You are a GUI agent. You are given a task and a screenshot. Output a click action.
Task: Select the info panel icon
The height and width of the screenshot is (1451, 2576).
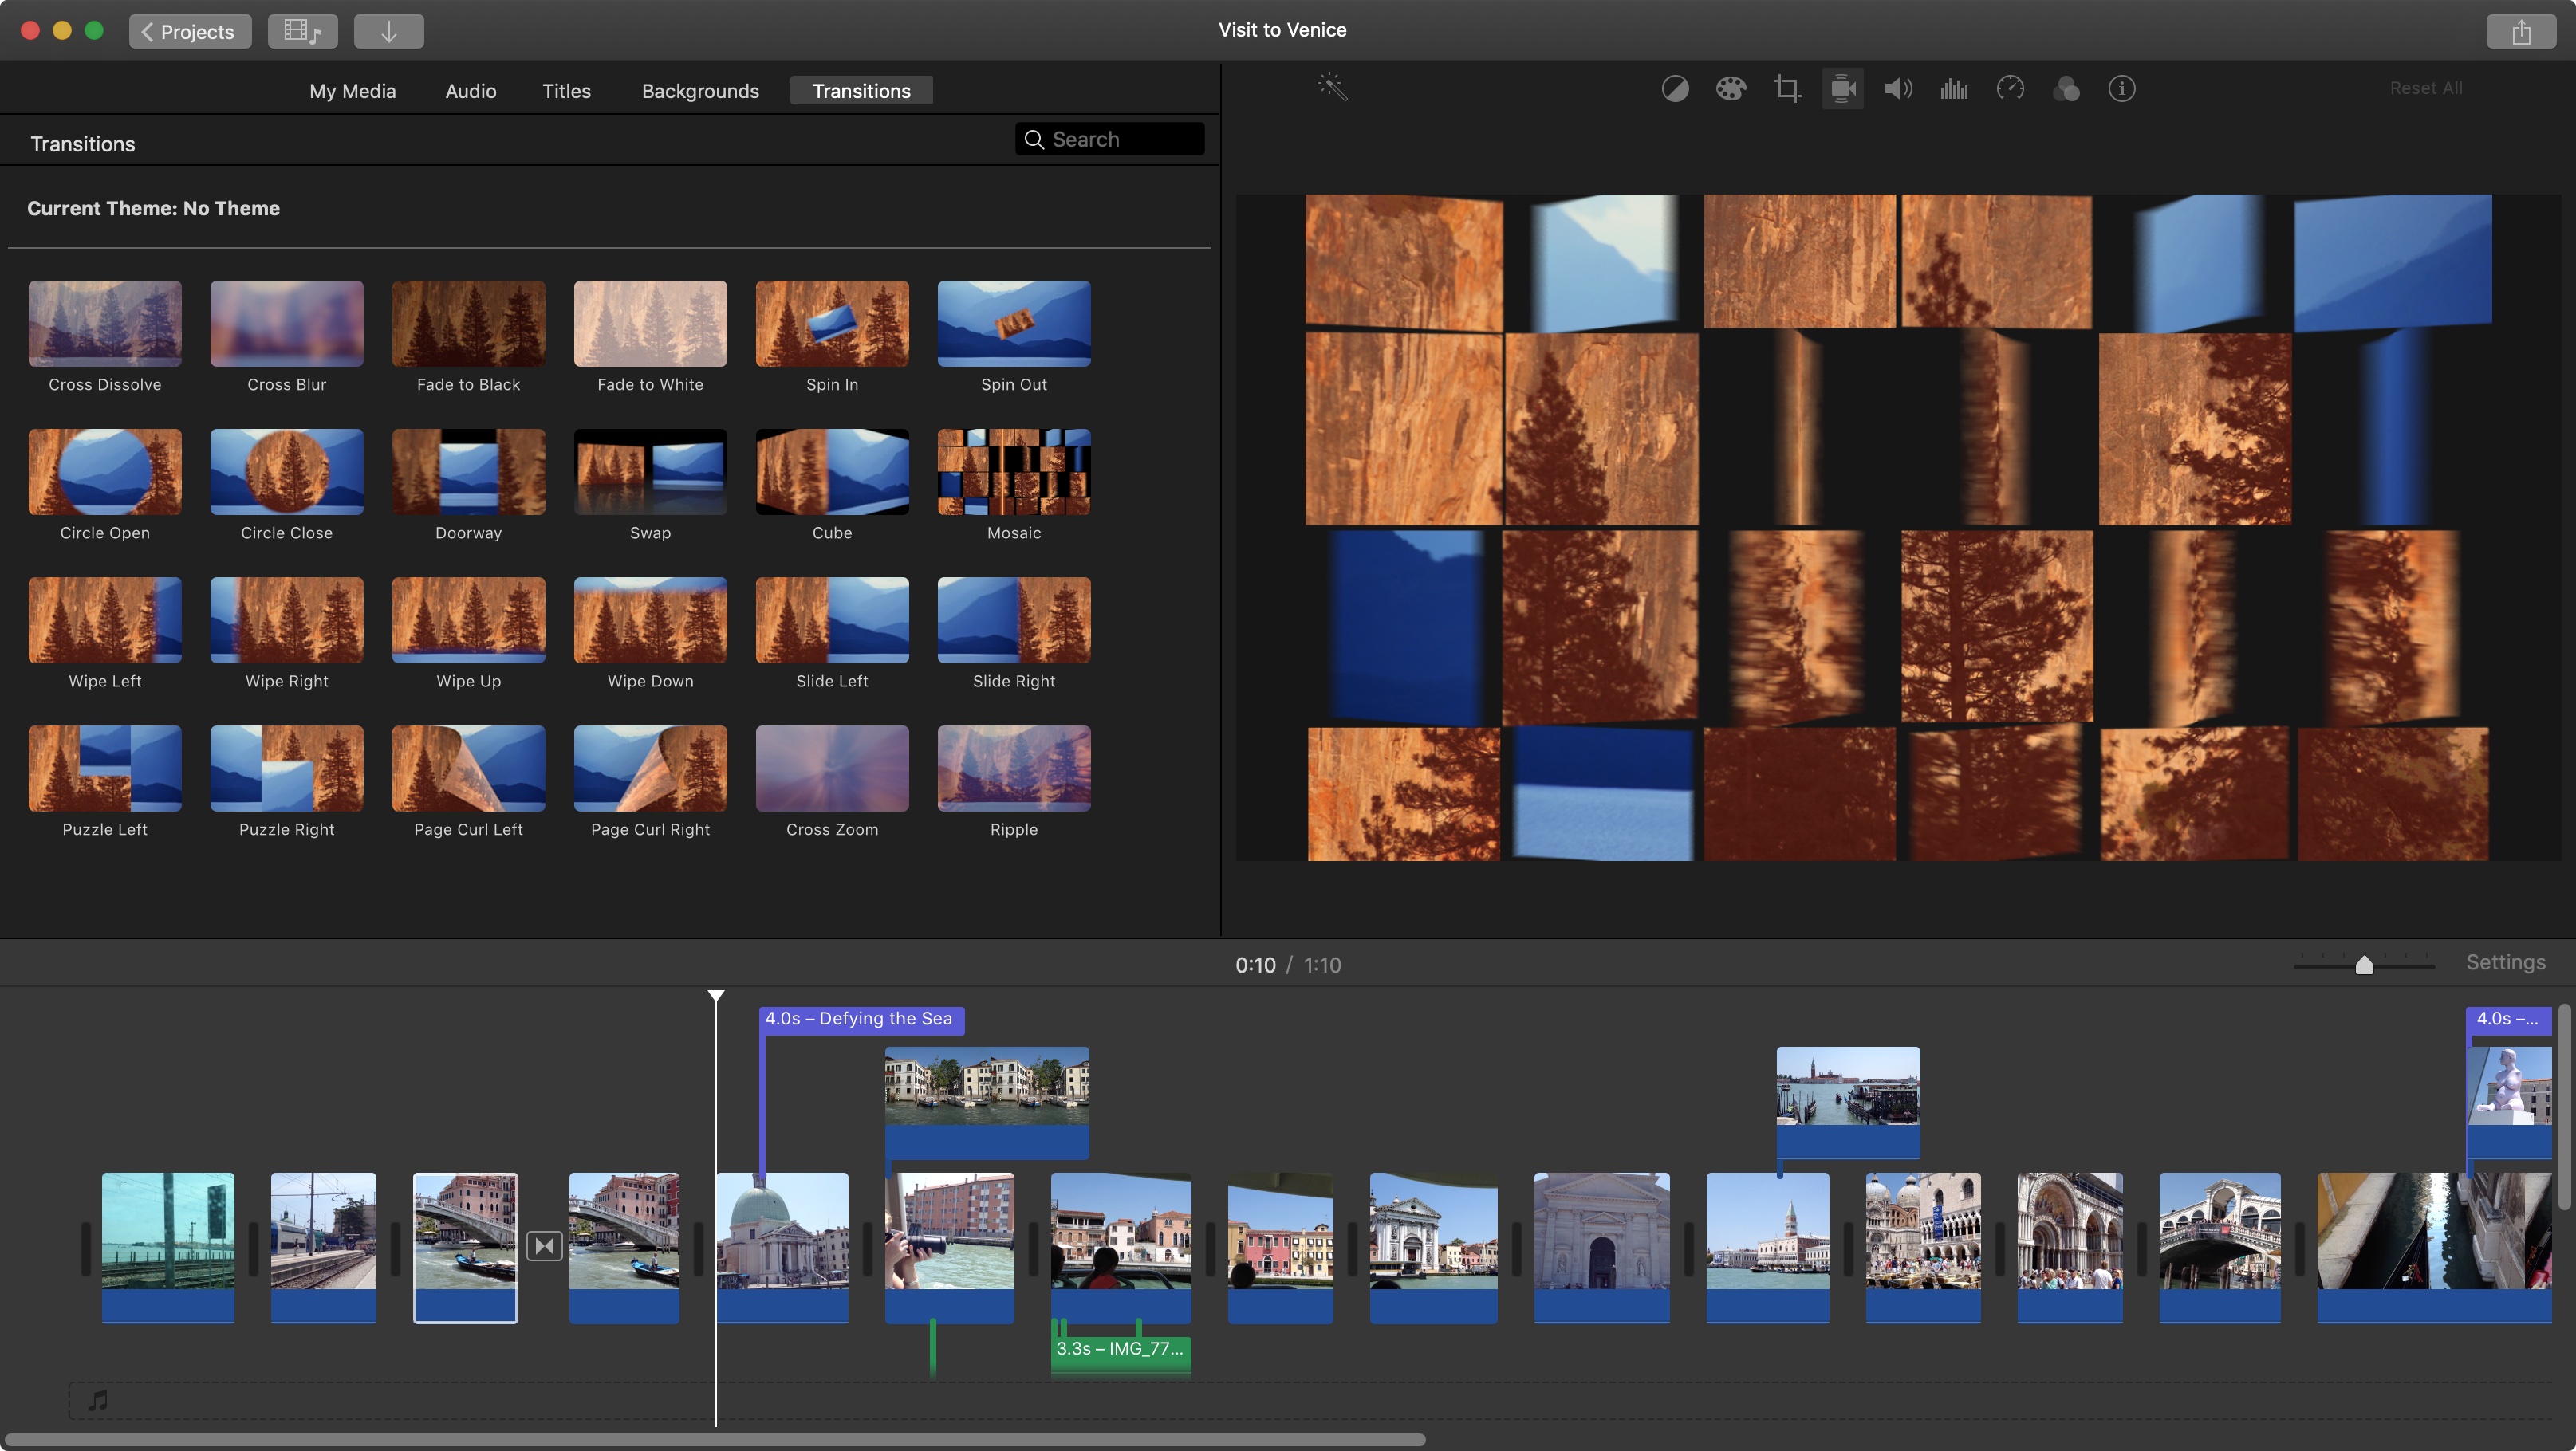(2121, 87)
